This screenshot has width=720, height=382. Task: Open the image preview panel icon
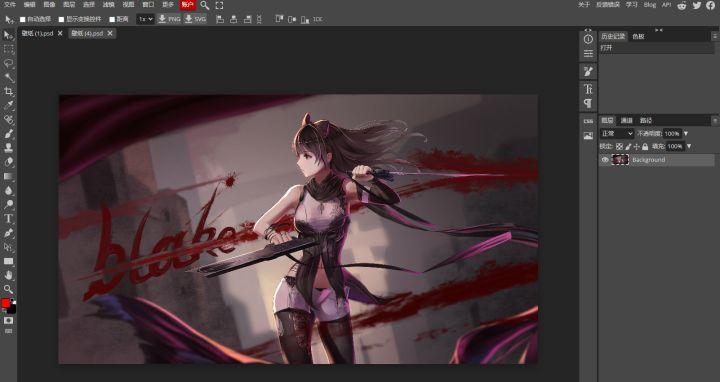pos(588,136)
